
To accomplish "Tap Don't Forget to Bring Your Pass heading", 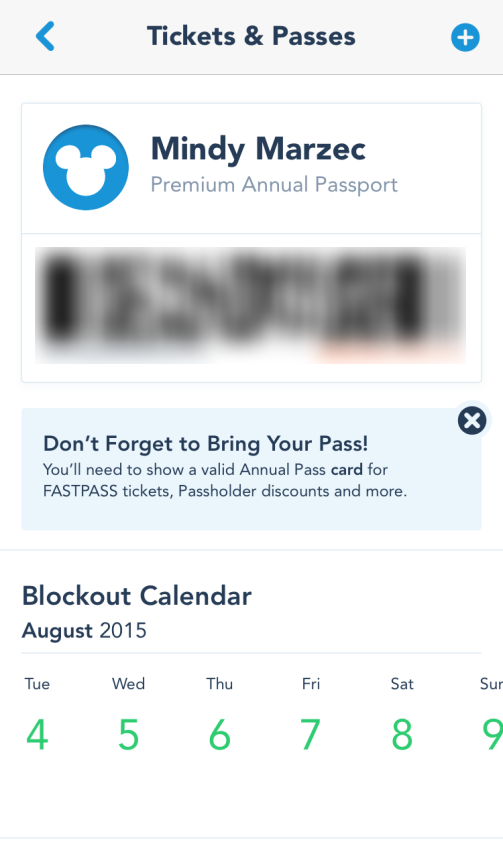I will 205,443.
